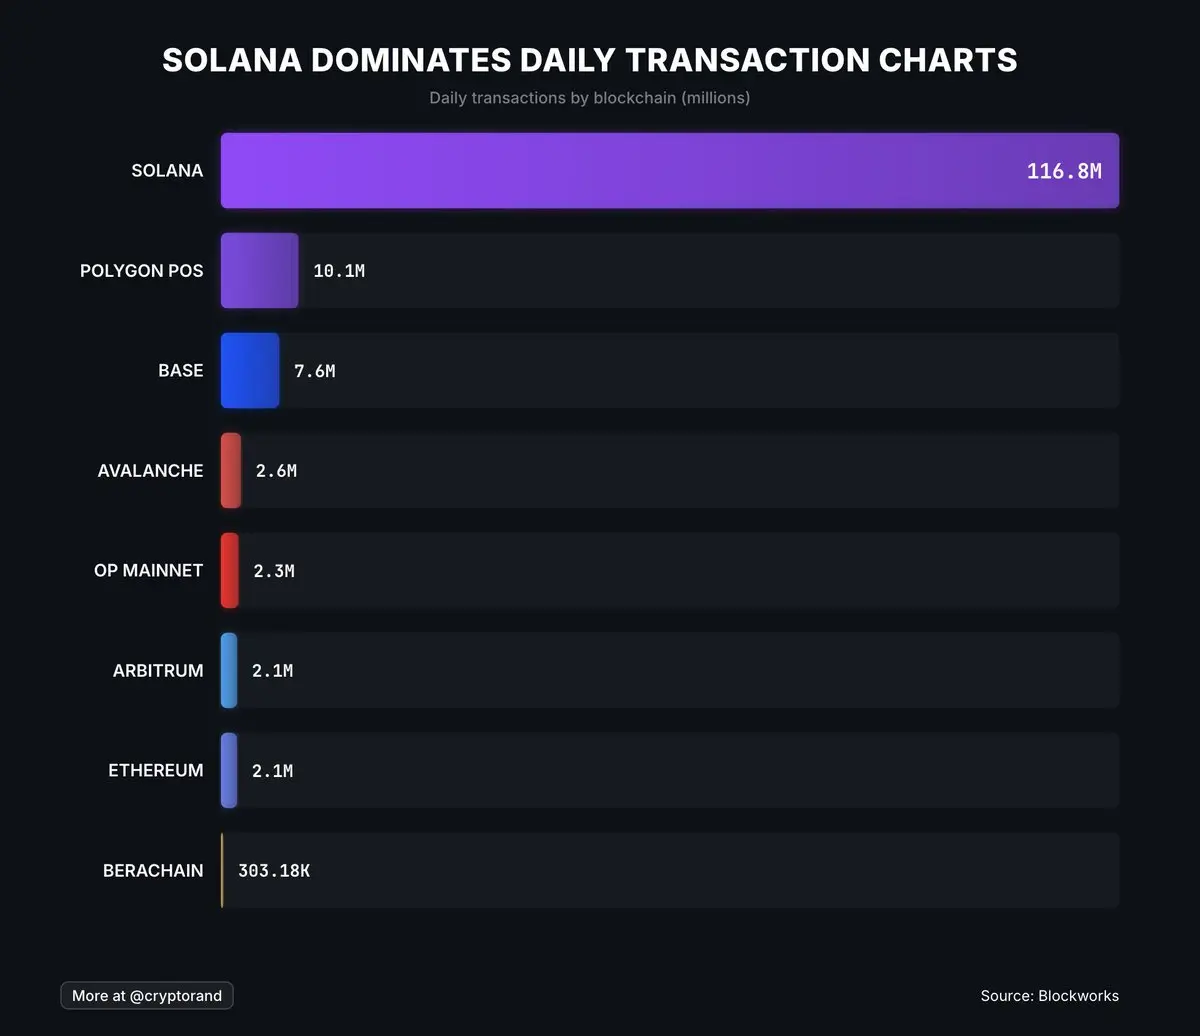Click the 116.8M value on Solana bar
The width and height of the screenshot is (1200, 1036).
pyautogui.click(x=1064, y=172)
